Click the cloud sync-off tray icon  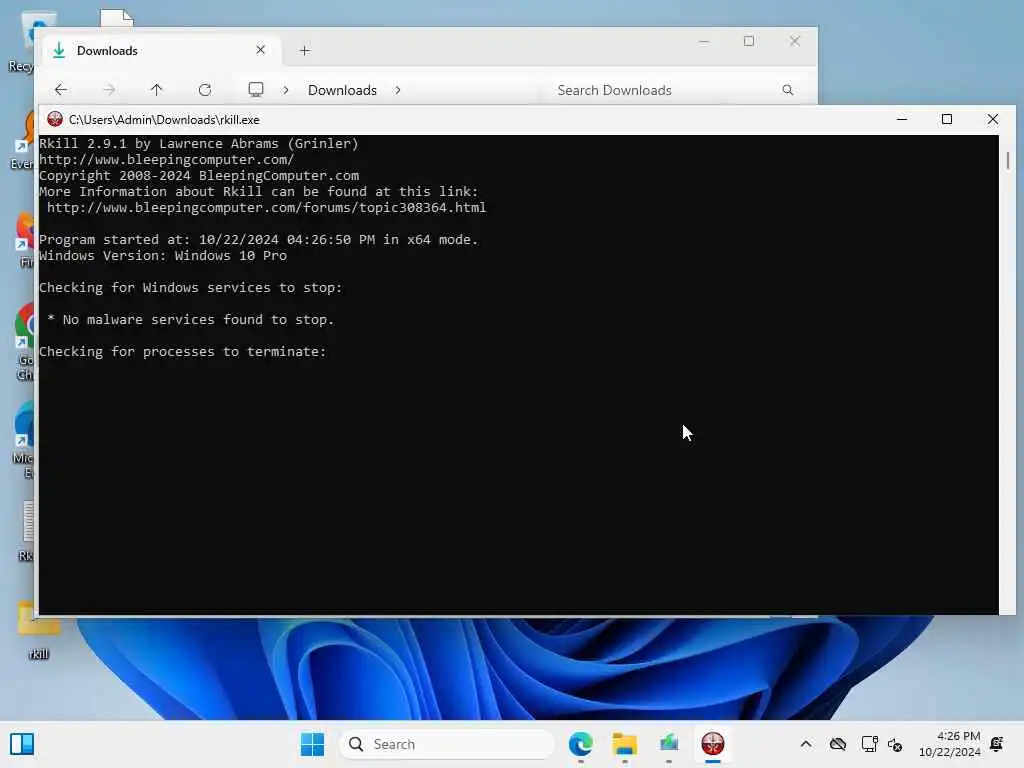click(838, 744)
